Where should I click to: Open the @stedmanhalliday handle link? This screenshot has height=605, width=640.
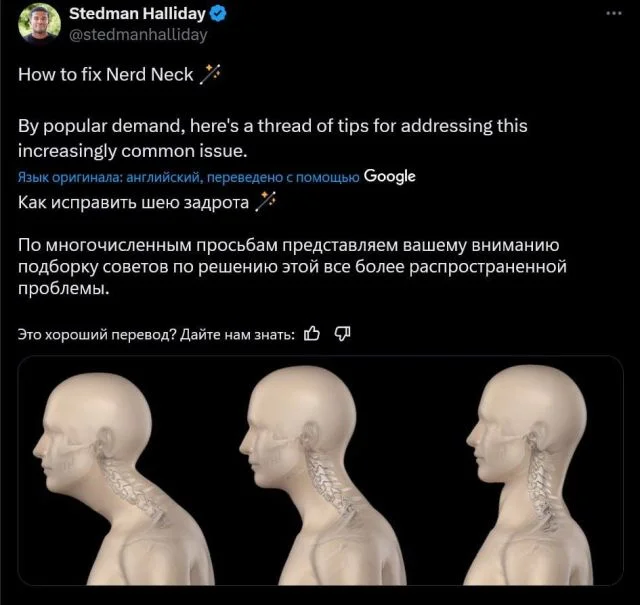point(138,35)
